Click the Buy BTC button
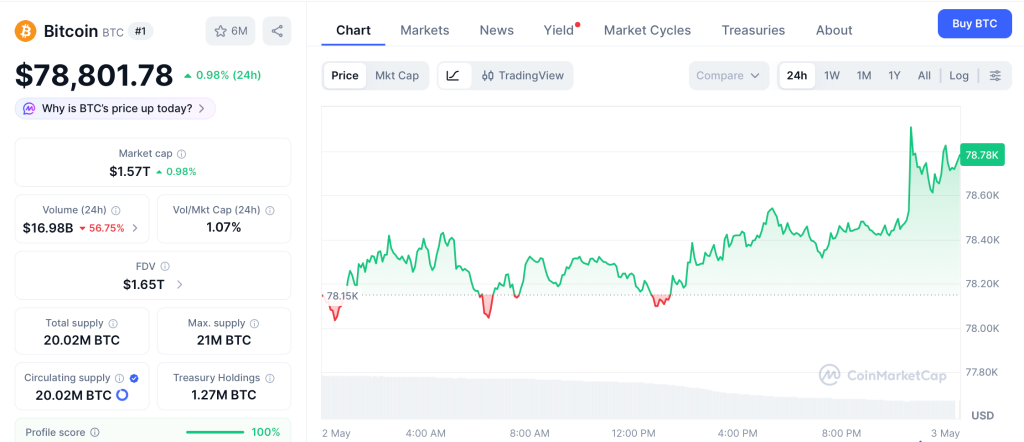This screenshot has height=442, width=1024. click(x=974, y=24)
